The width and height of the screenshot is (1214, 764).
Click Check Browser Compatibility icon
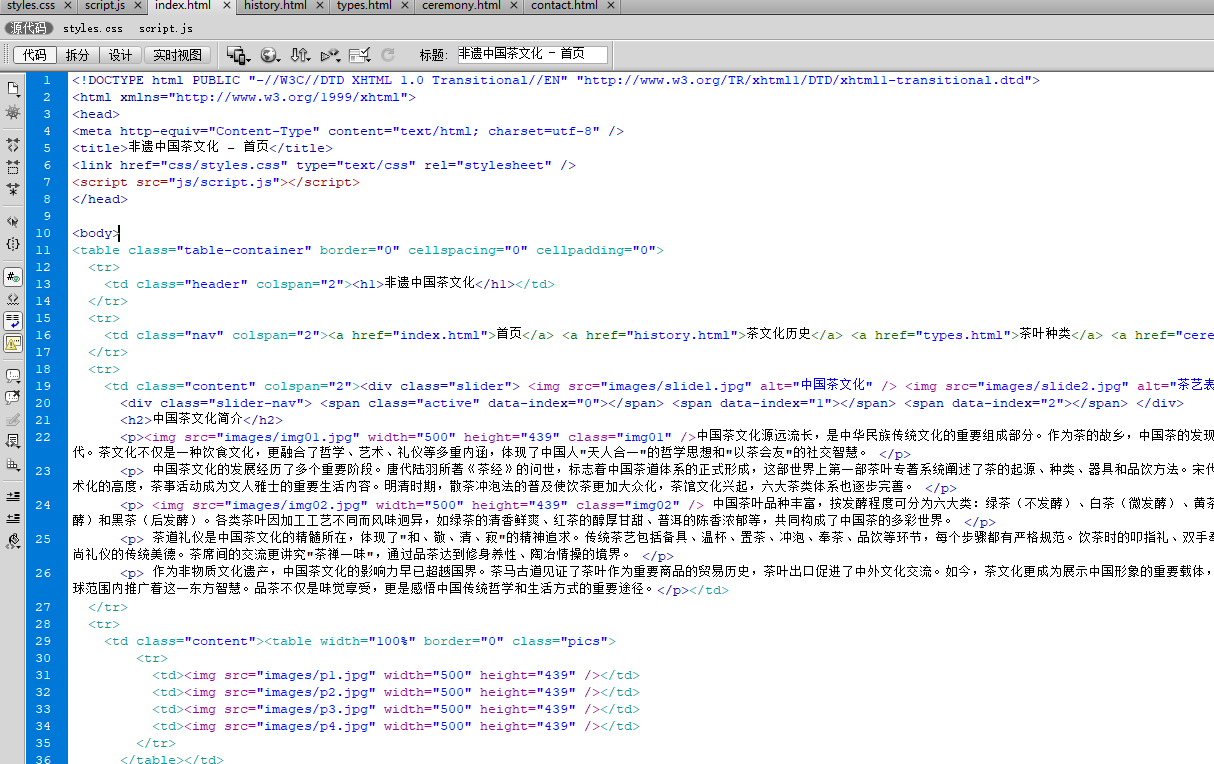[x=360, y=55]
